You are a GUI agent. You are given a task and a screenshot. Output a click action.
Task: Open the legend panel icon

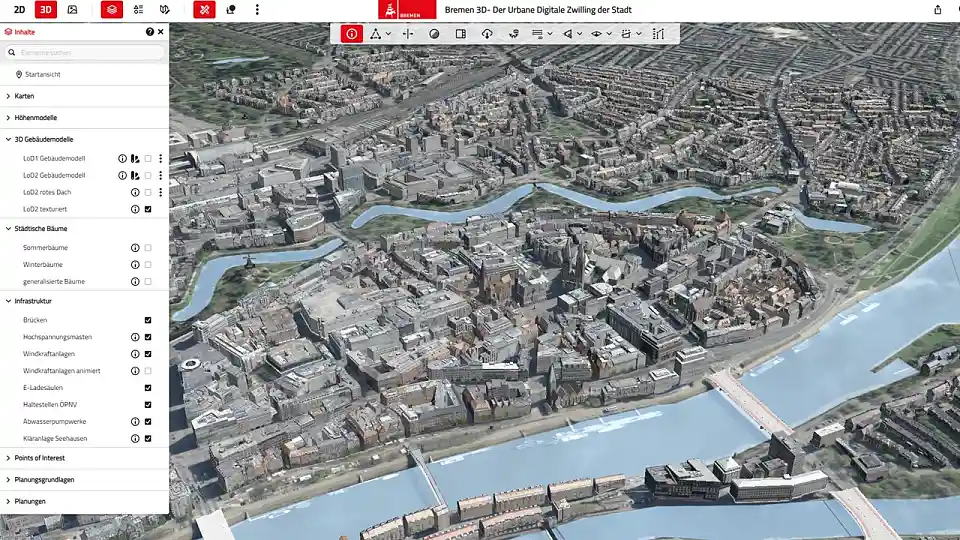[x=138, y=10]
